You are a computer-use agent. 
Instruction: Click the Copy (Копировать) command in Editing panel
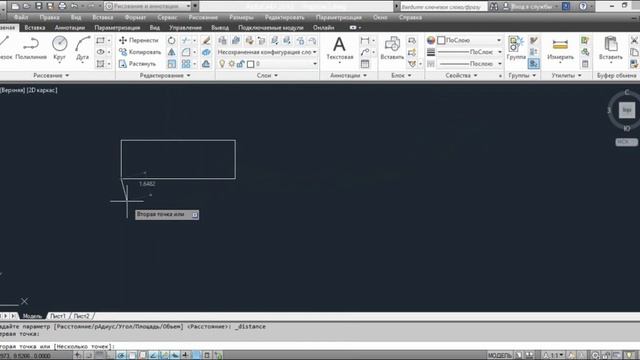point(140,52)
